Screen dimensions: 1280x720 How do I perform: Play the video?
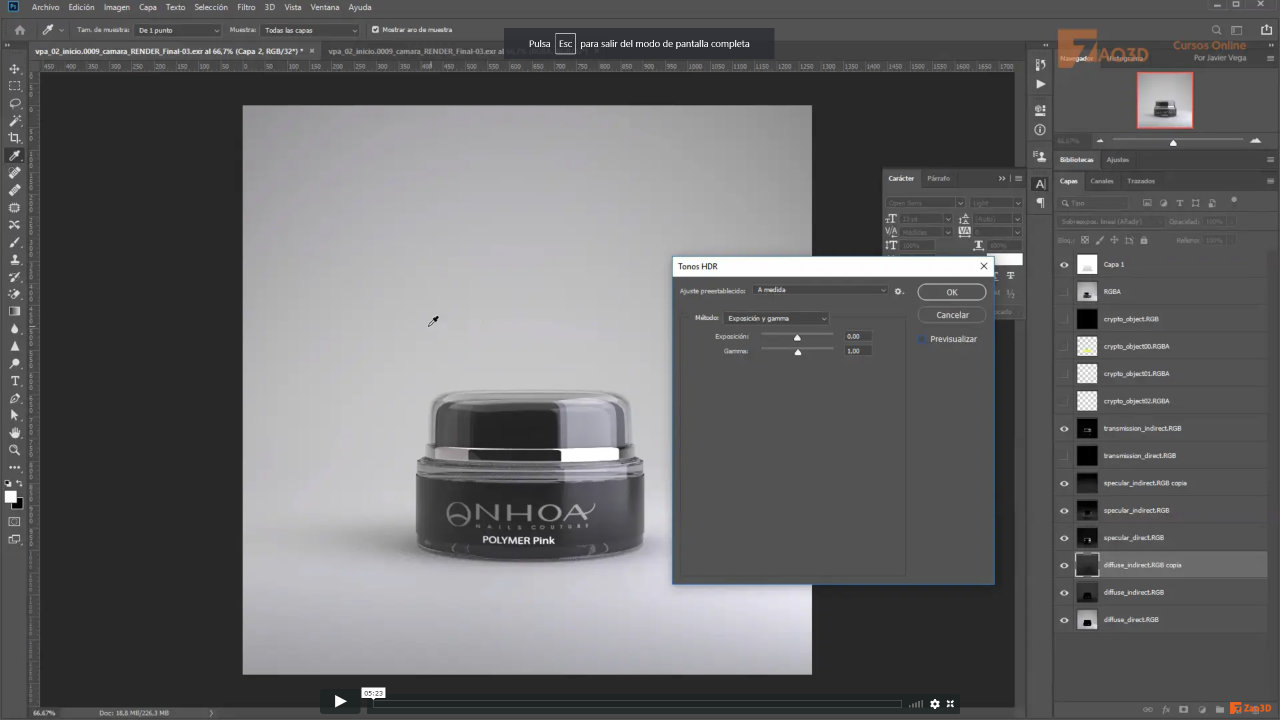[x=340, y=701]
